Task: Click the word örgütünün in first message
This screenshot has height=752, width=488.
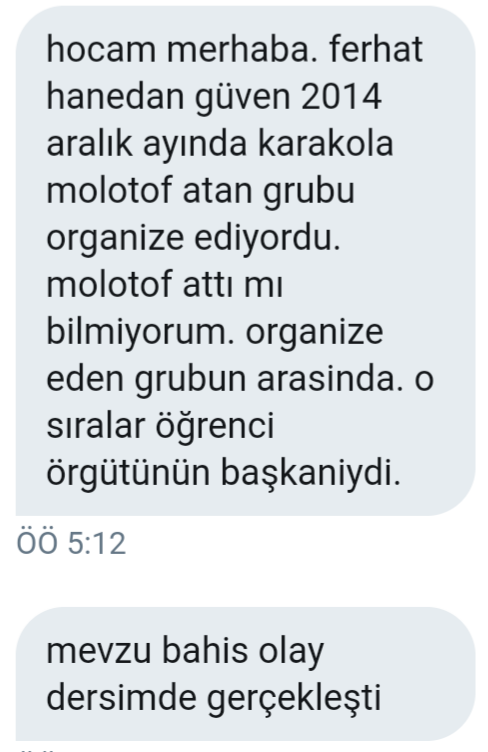Action: (128, 475)
